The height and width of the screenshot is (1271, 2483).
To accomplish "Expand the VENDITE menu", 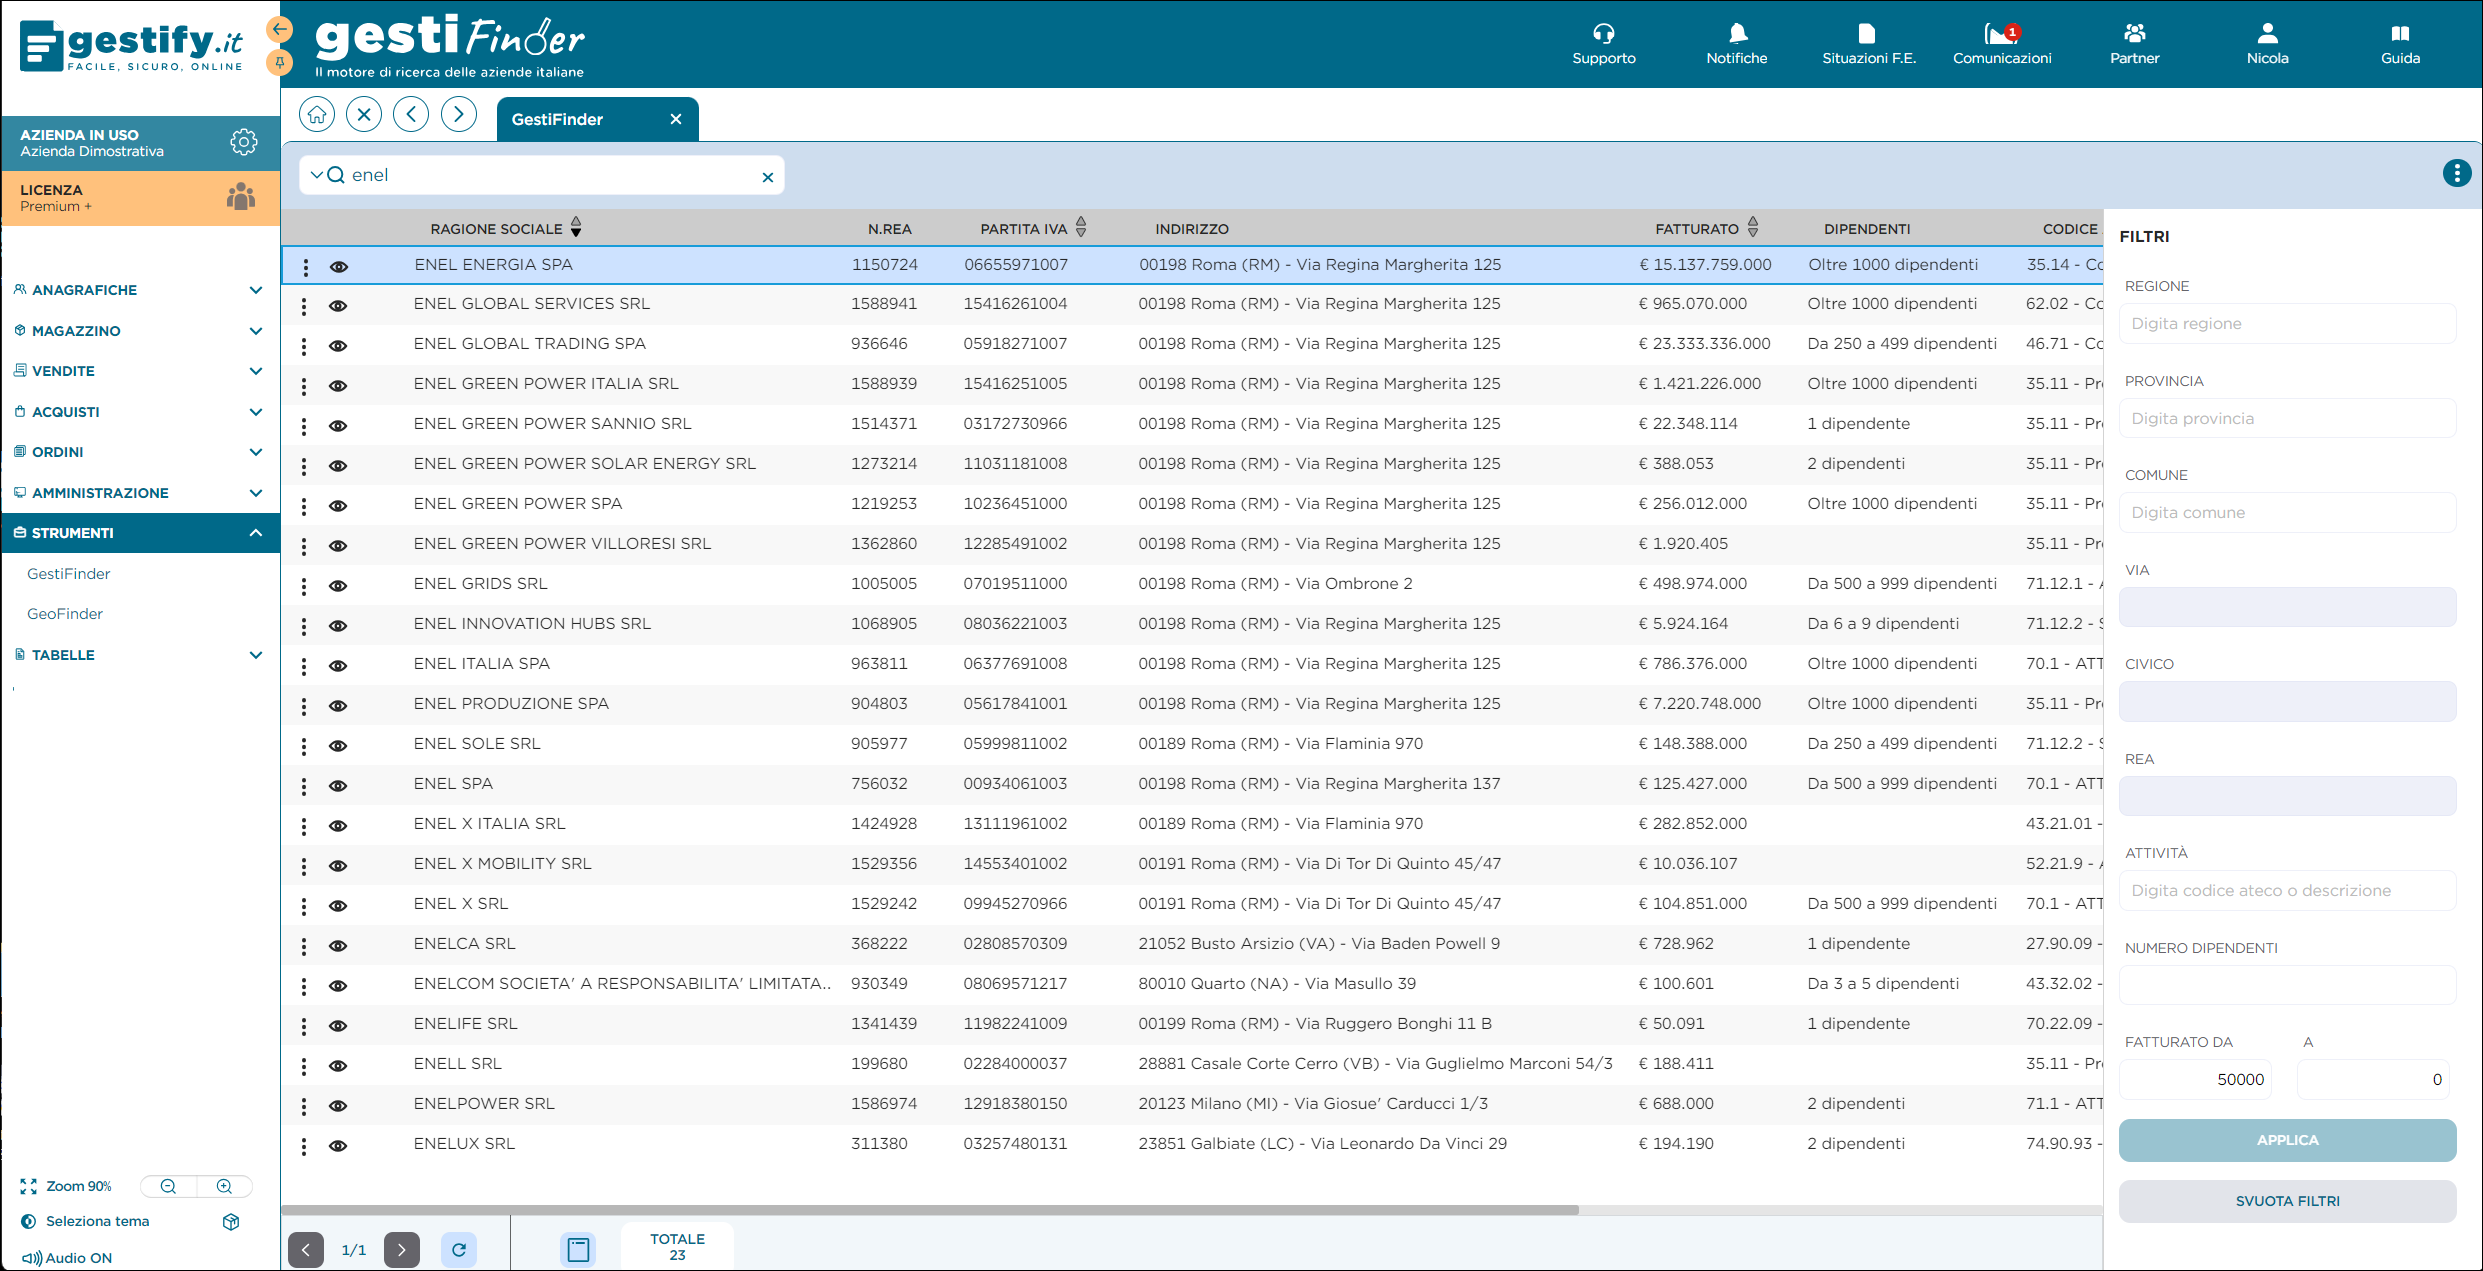I will click(140, 371).
